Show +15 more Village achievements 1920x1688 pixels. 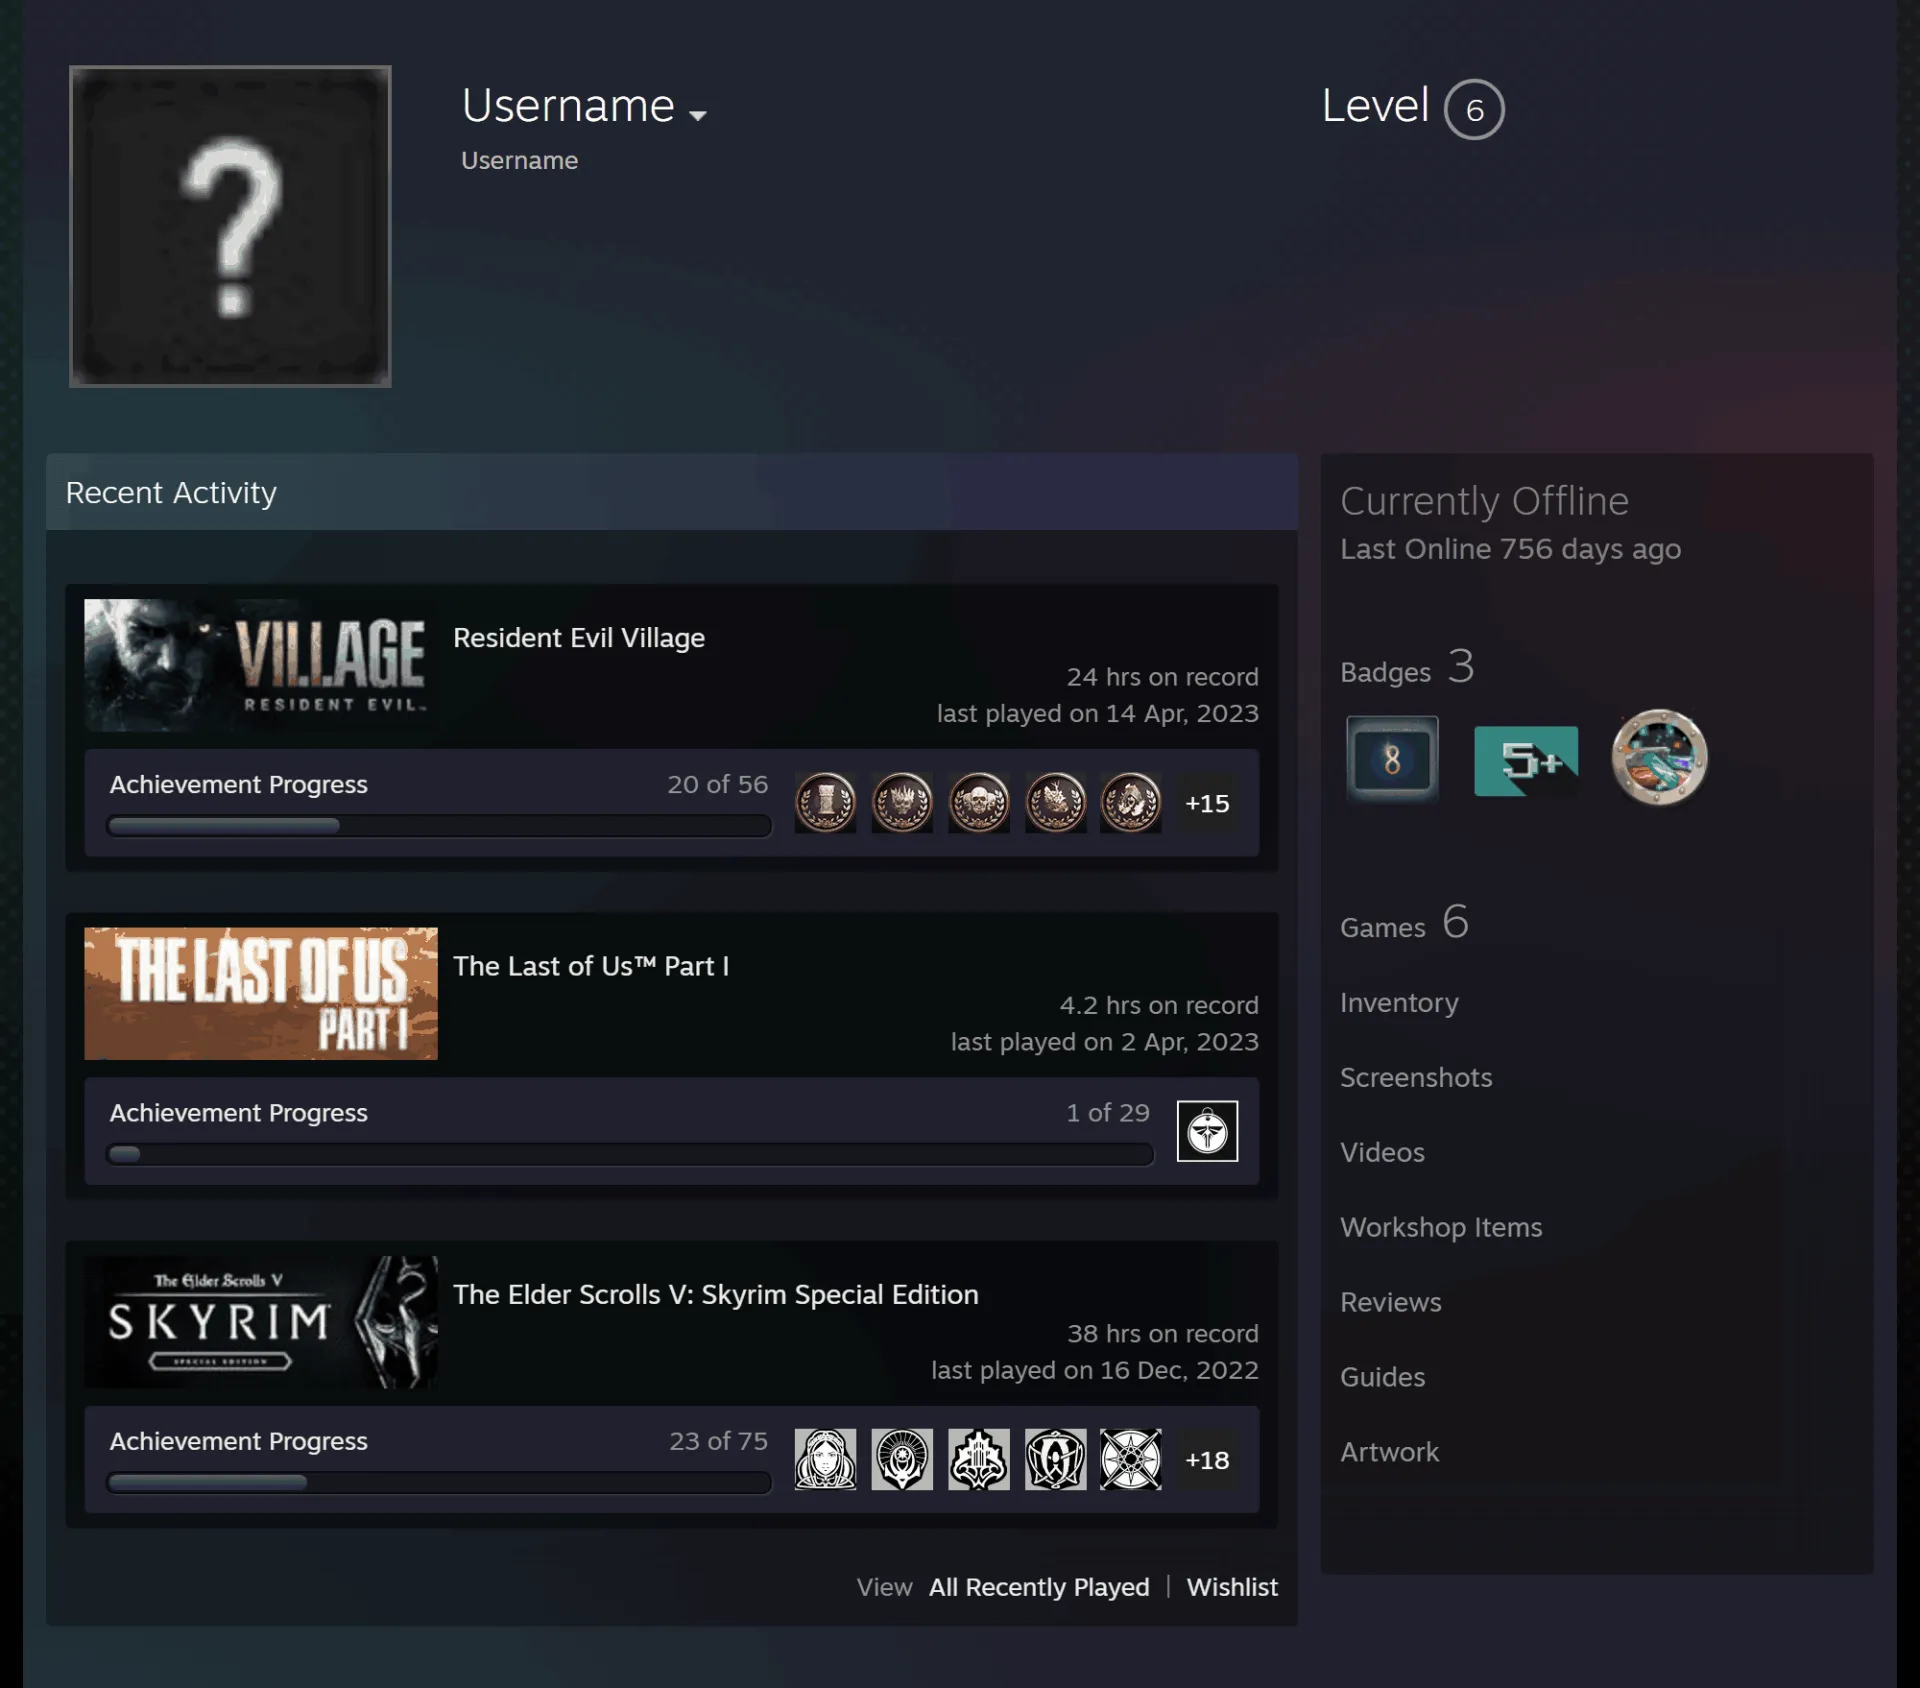(x=1207, y=803)
